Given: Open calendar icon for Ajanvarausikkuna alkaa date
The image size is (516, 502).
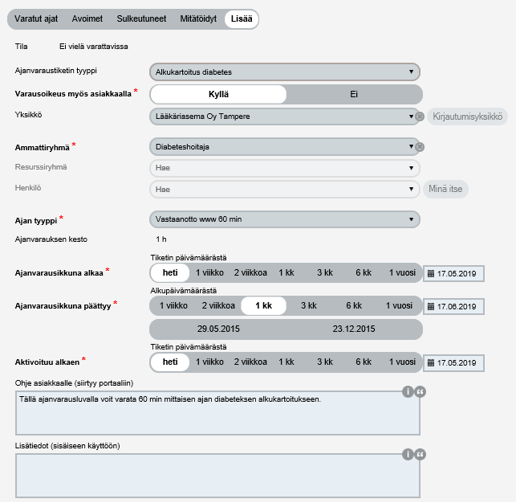Looking at the screenshot, I should click(431, 274).
